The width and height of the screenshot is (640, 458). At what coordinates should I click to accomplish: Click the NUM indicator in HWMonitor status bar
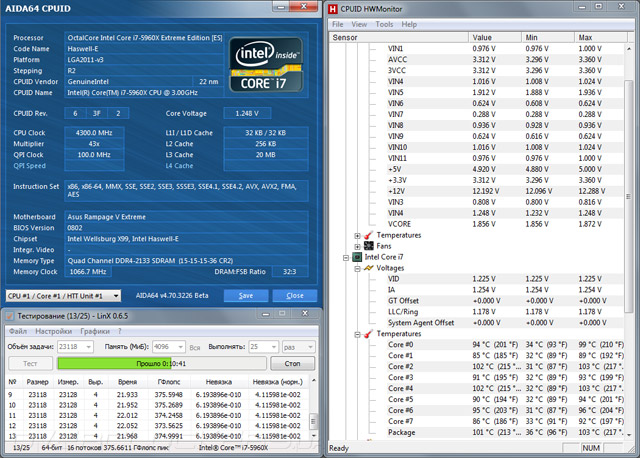click(591, 448)
